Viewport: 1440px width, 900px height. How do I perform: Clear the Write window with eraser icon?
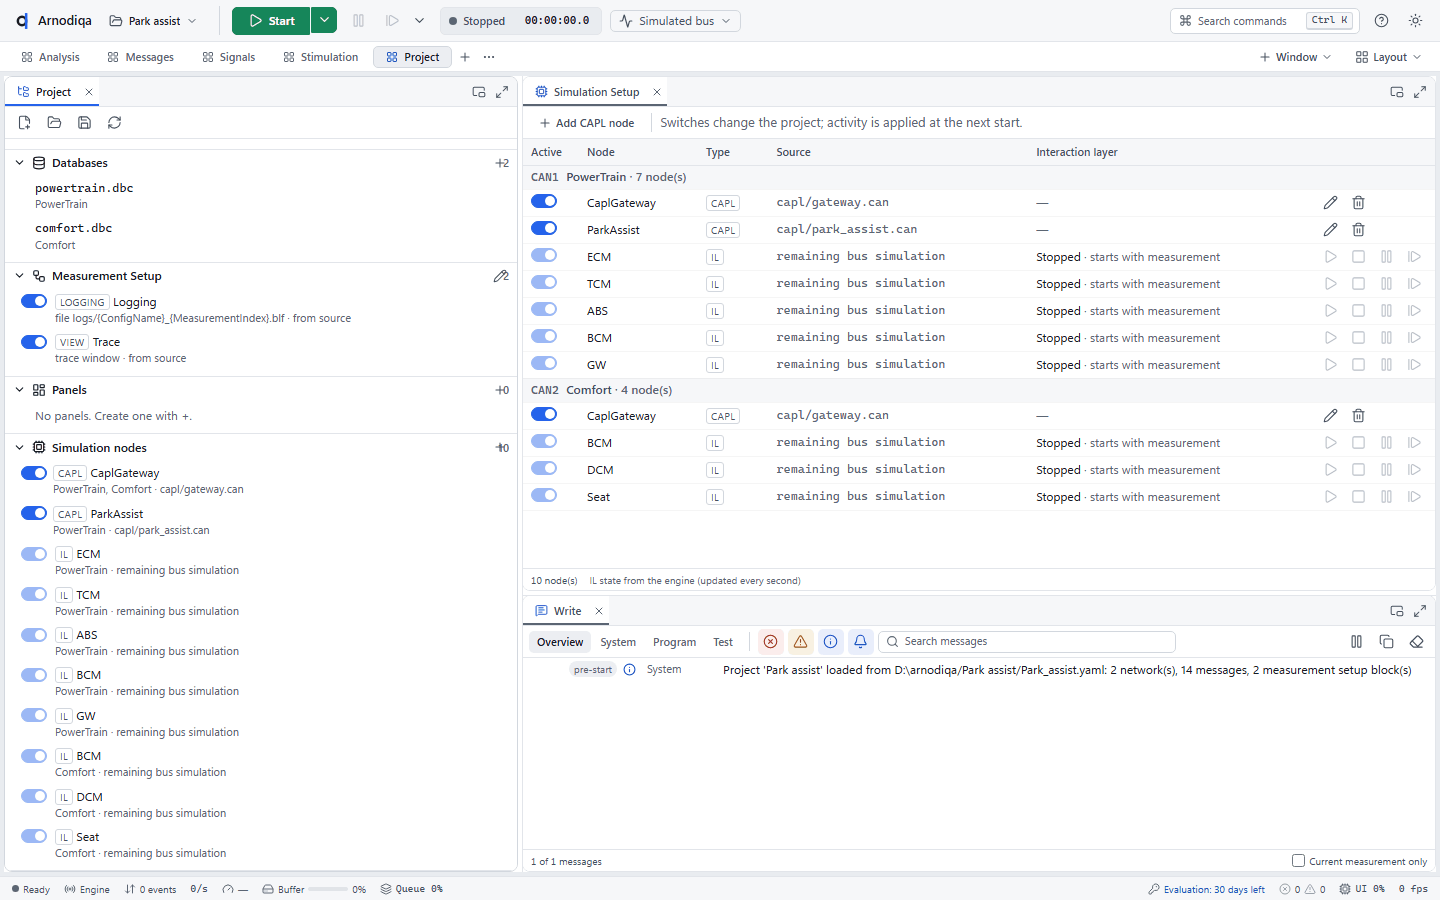pos(1416,642)
